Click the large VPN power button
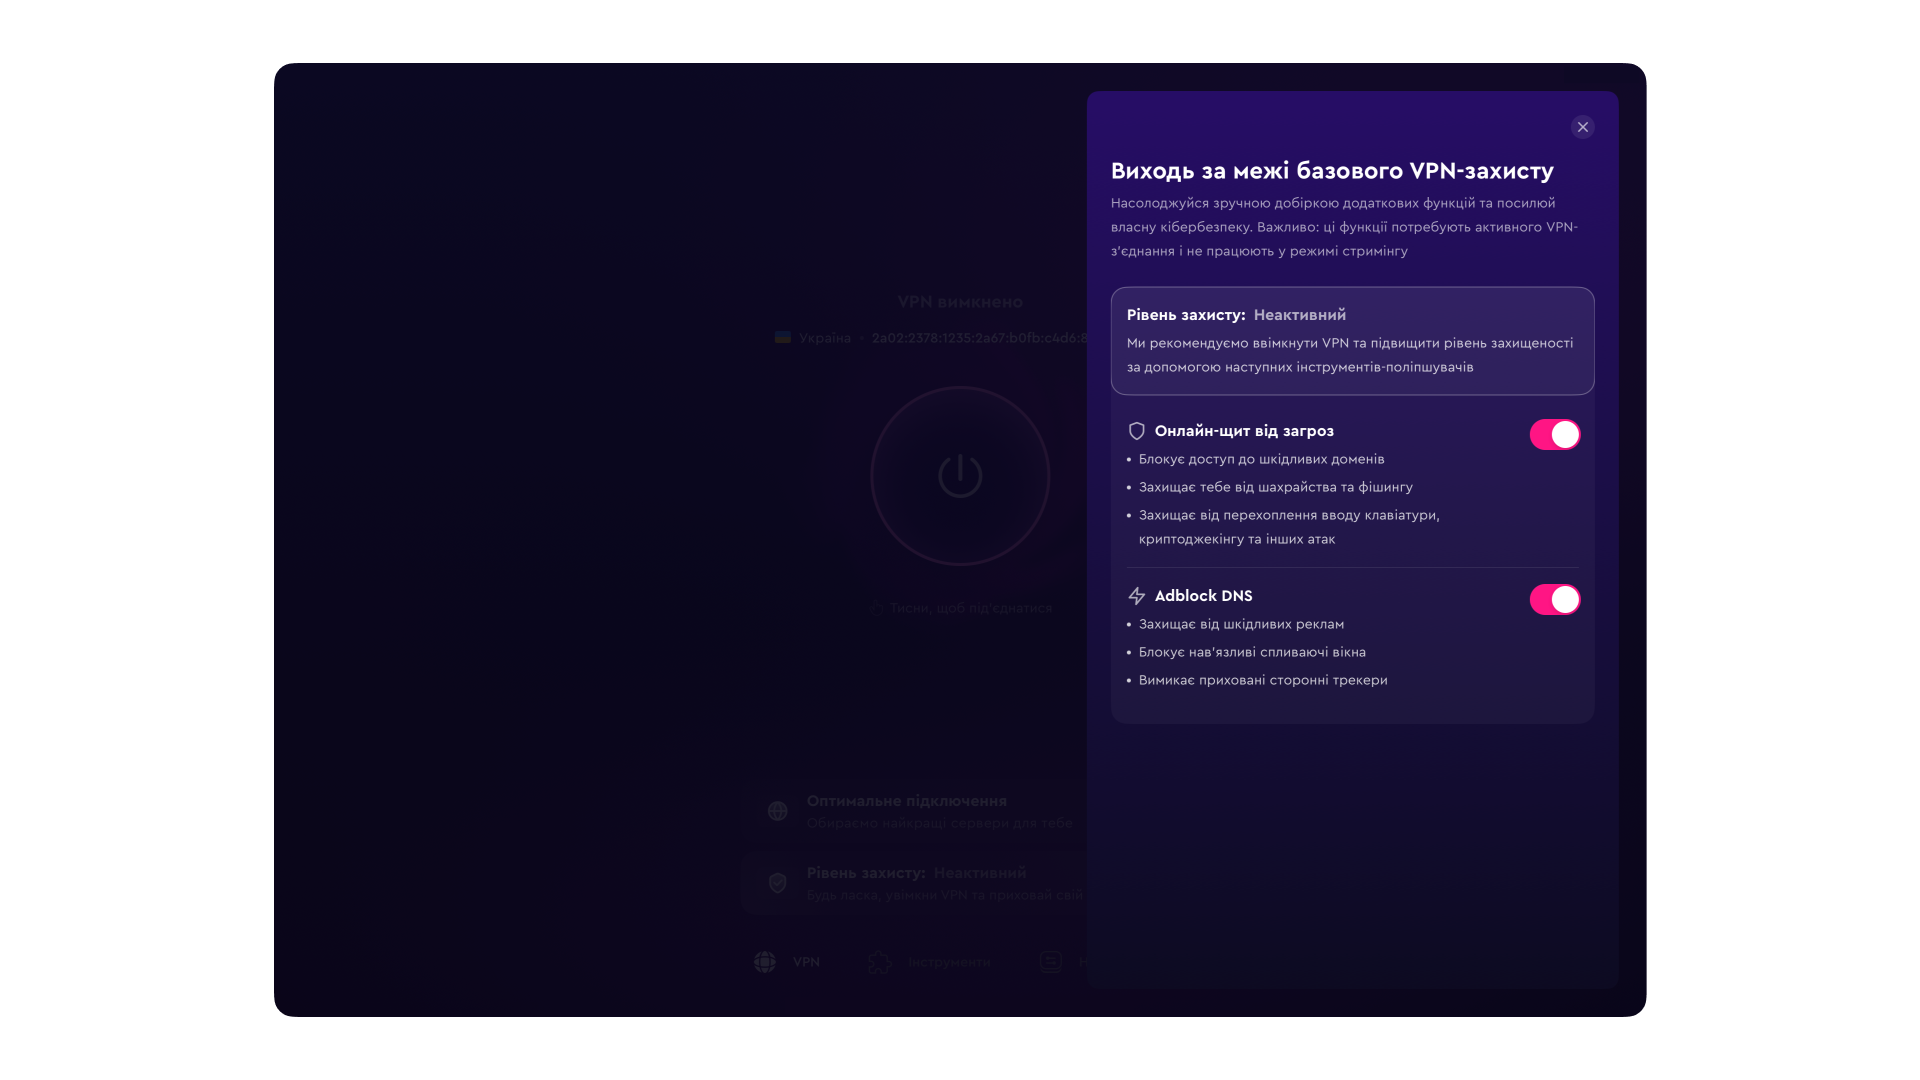The height and width of the screenshot is (1080, 1920). pyautogui.click(x=960, y=476)
